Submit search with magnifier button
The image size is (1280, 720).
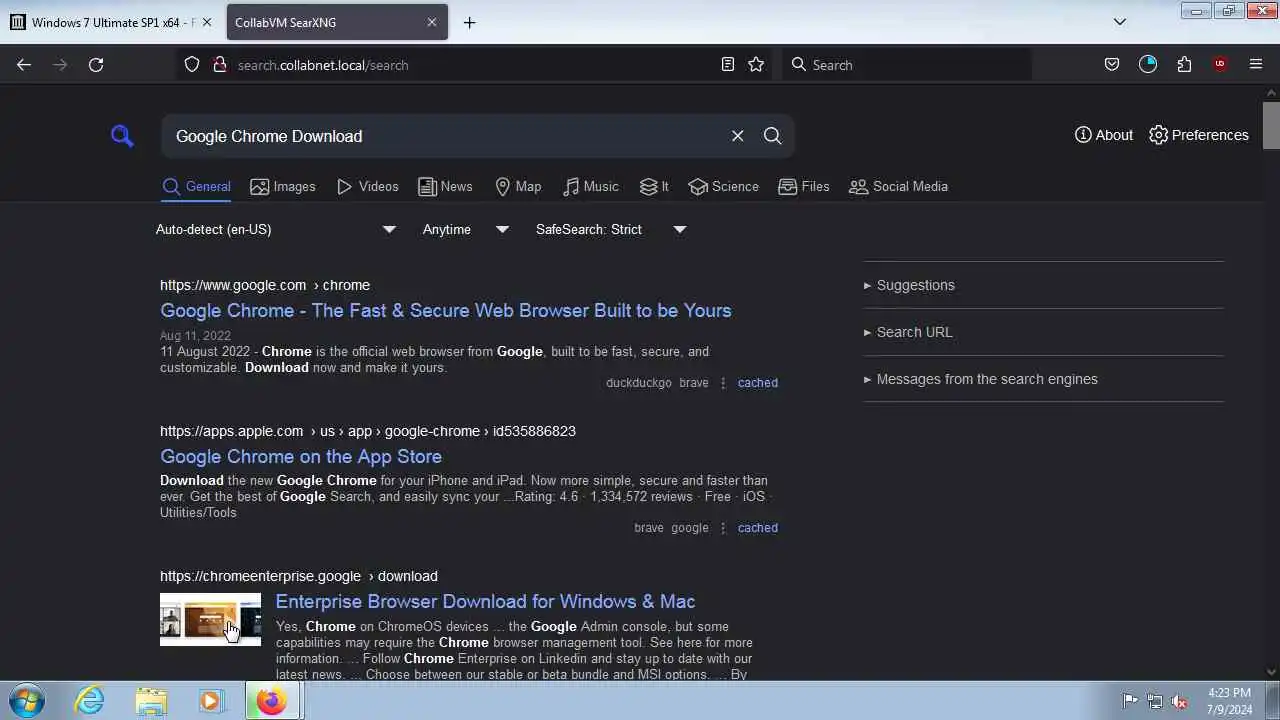pos(772,136)
